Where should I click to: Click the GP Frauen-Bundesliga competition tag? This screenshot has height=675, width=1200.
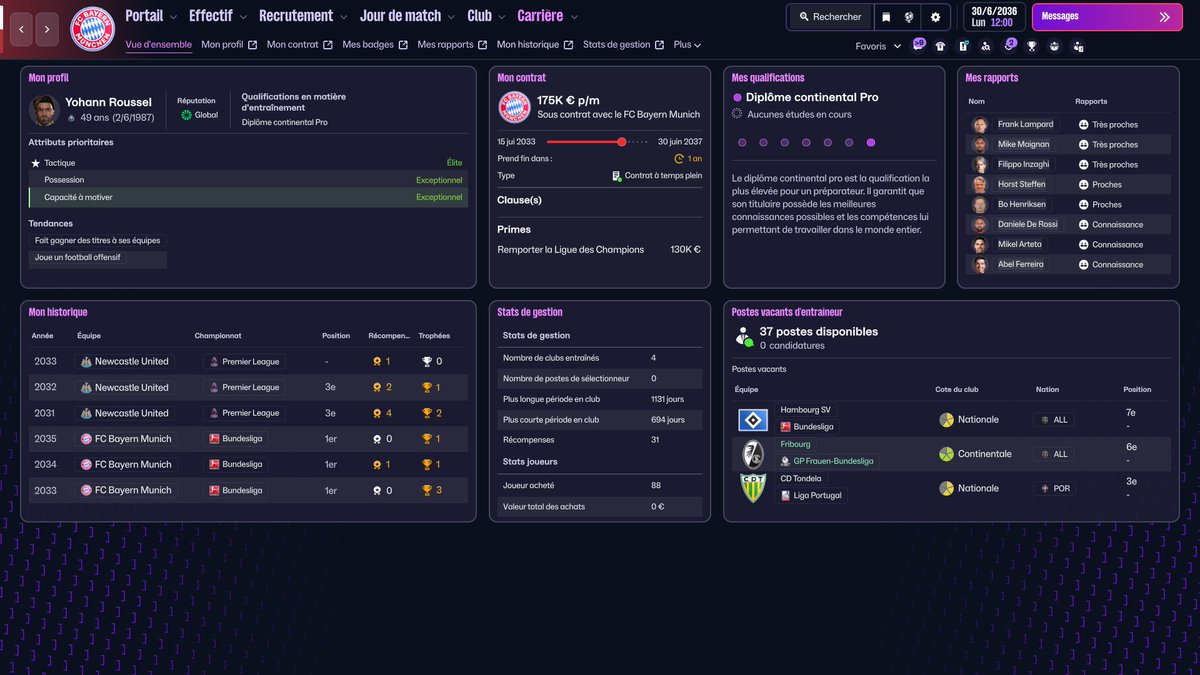827,461
